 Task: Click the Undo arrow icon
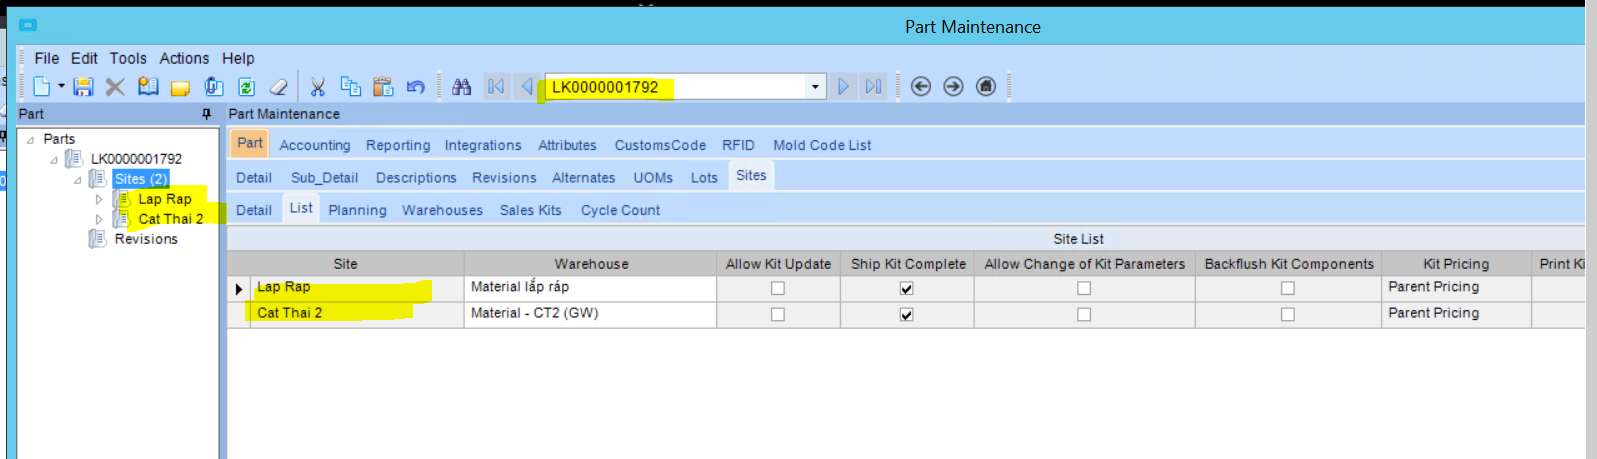(x=416, y=87)
